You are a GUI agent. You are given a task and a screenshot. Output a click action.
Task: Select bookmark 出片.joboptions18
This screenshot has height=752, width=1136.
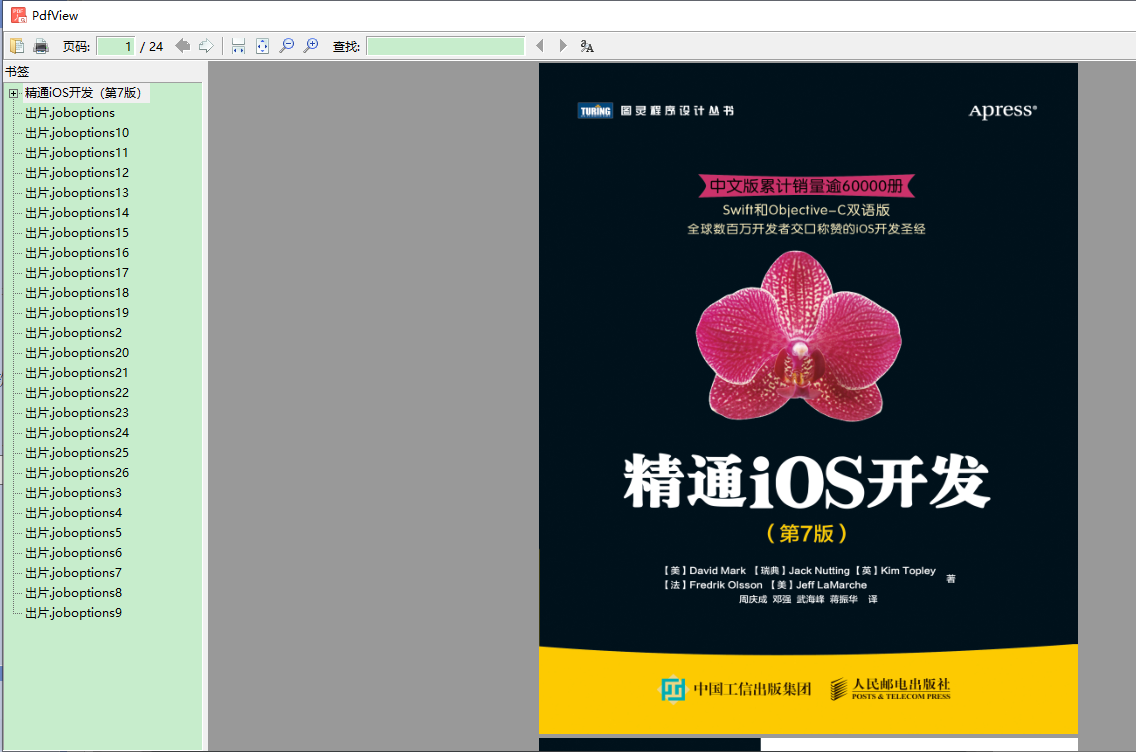click(77, 293)
